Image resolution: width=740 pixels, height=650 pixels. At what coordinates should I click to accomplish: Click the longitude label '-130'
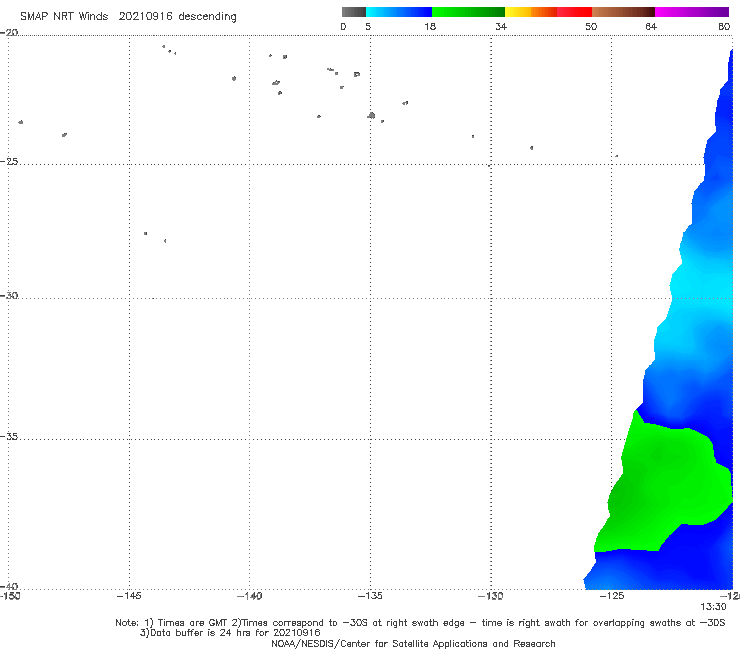click(490, 596)
